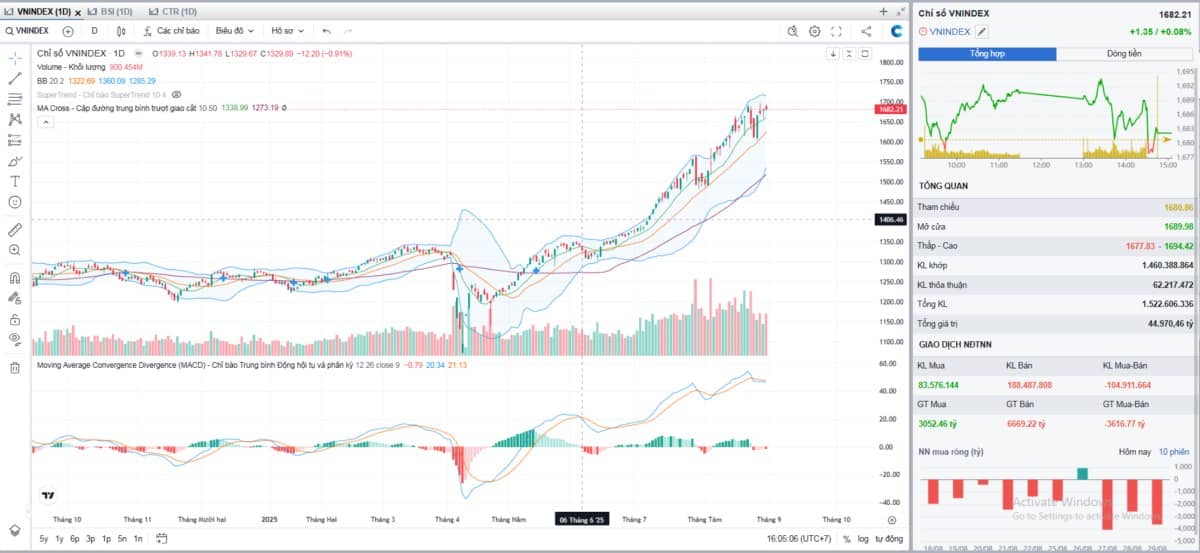The height and width of the screenshot is (553, 1200).
Task: Open the D timeframe interval selector
Action: pyautogui.click(x=94, y=31)
